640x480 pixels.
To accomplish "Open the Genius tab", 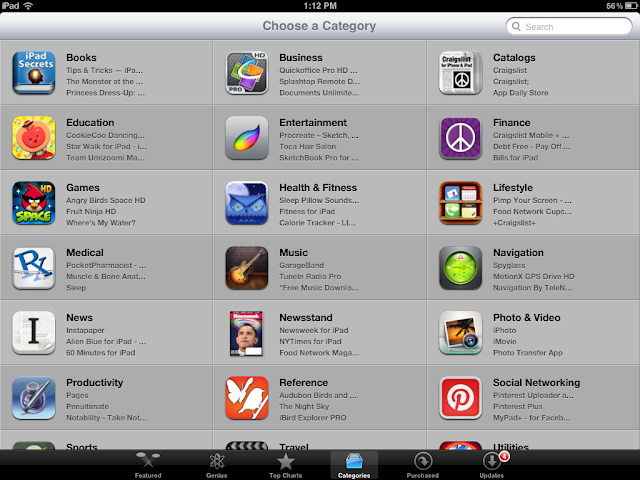I will point(217,465).
